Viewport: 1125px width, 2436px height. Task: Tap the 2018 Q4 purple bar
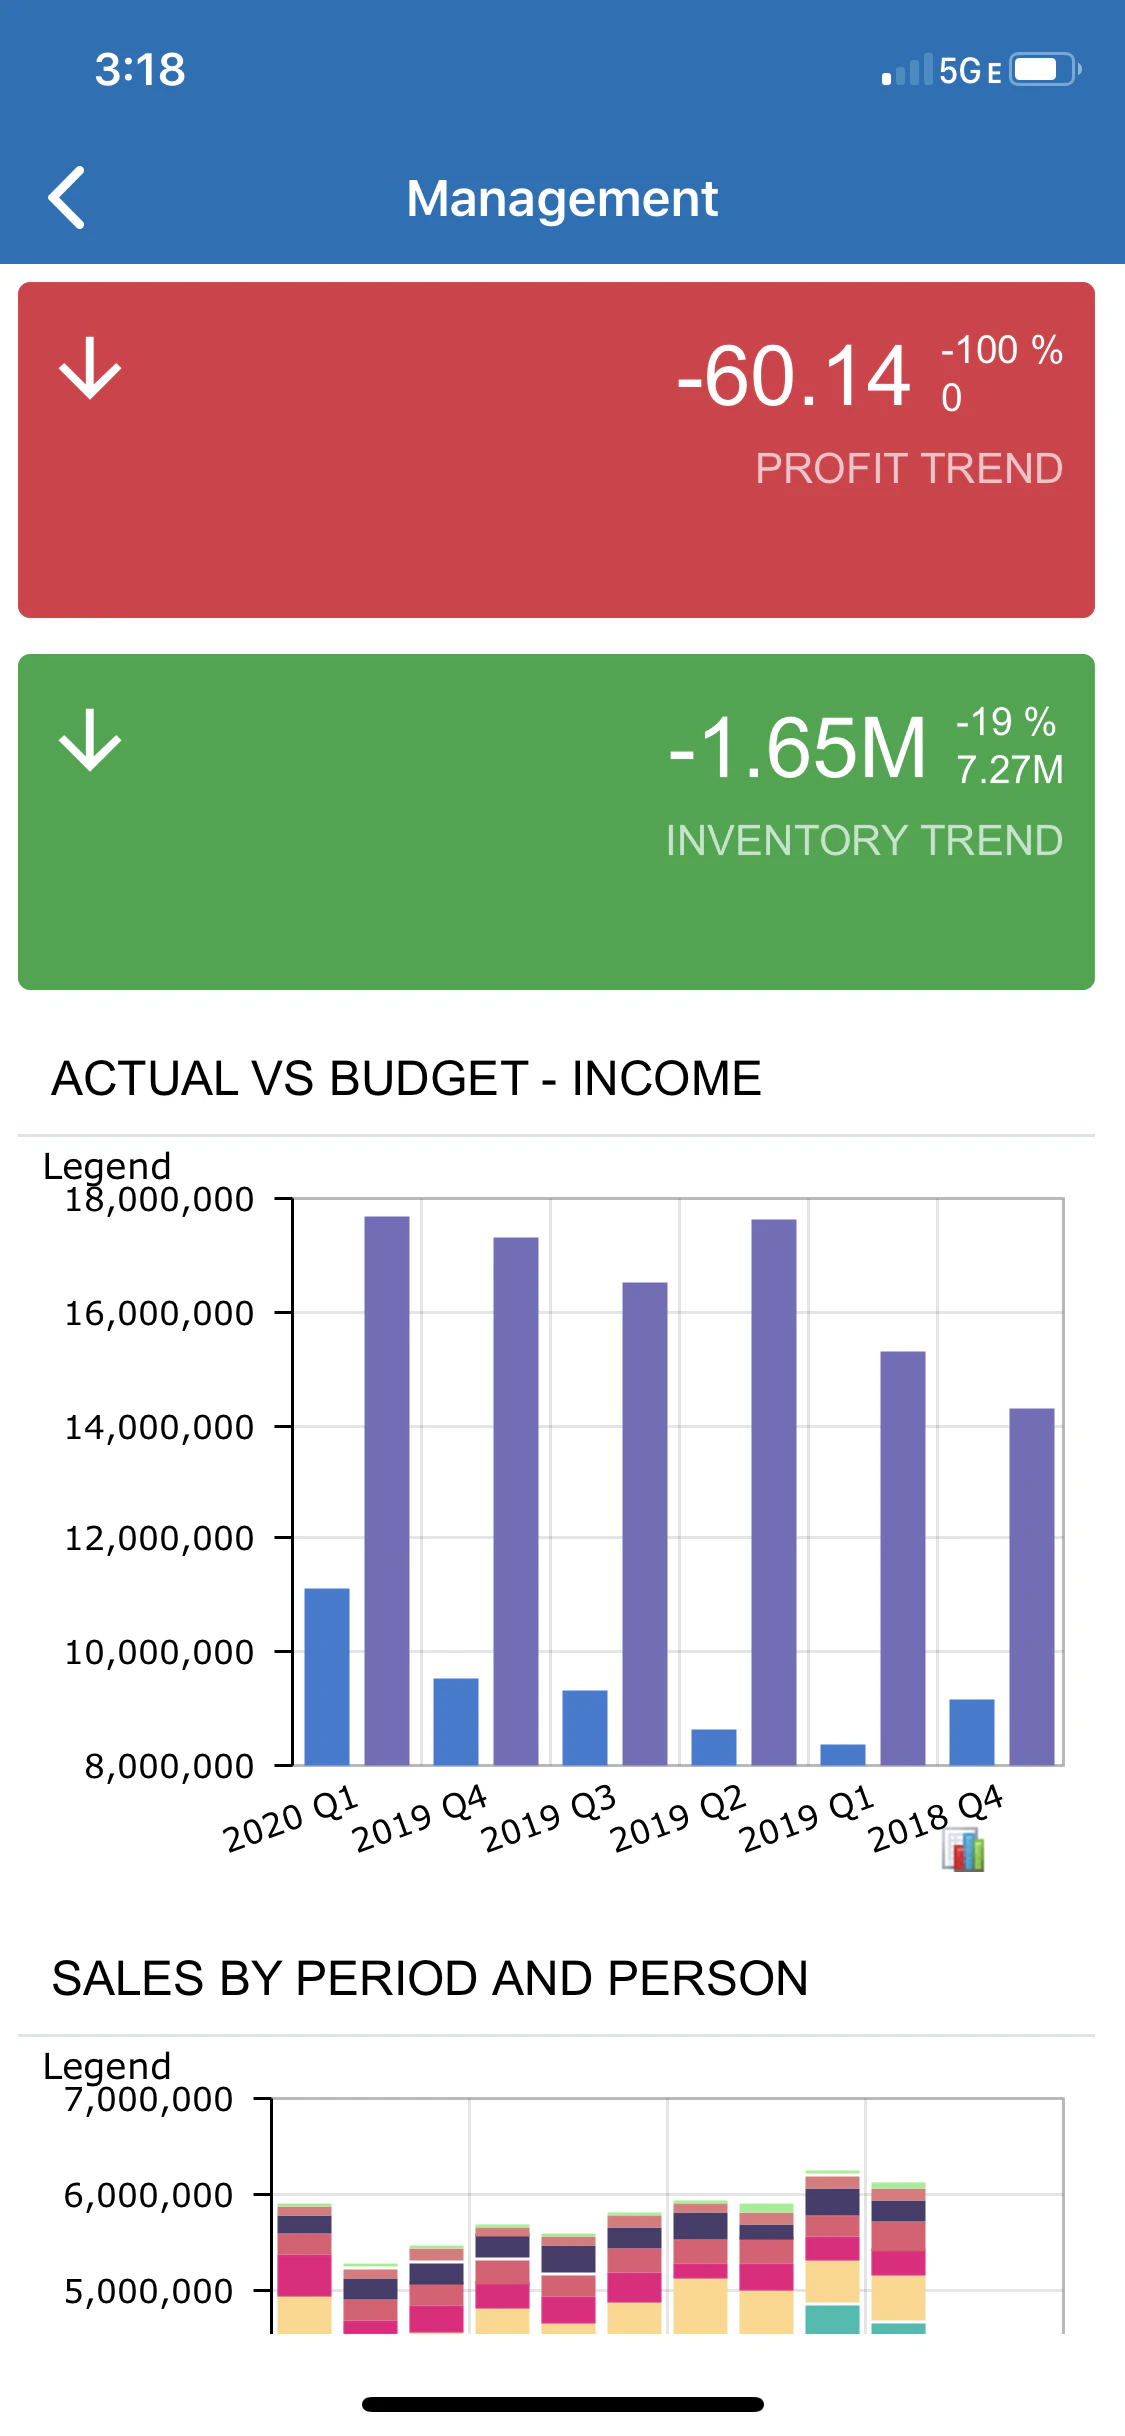[1032, 1586]
